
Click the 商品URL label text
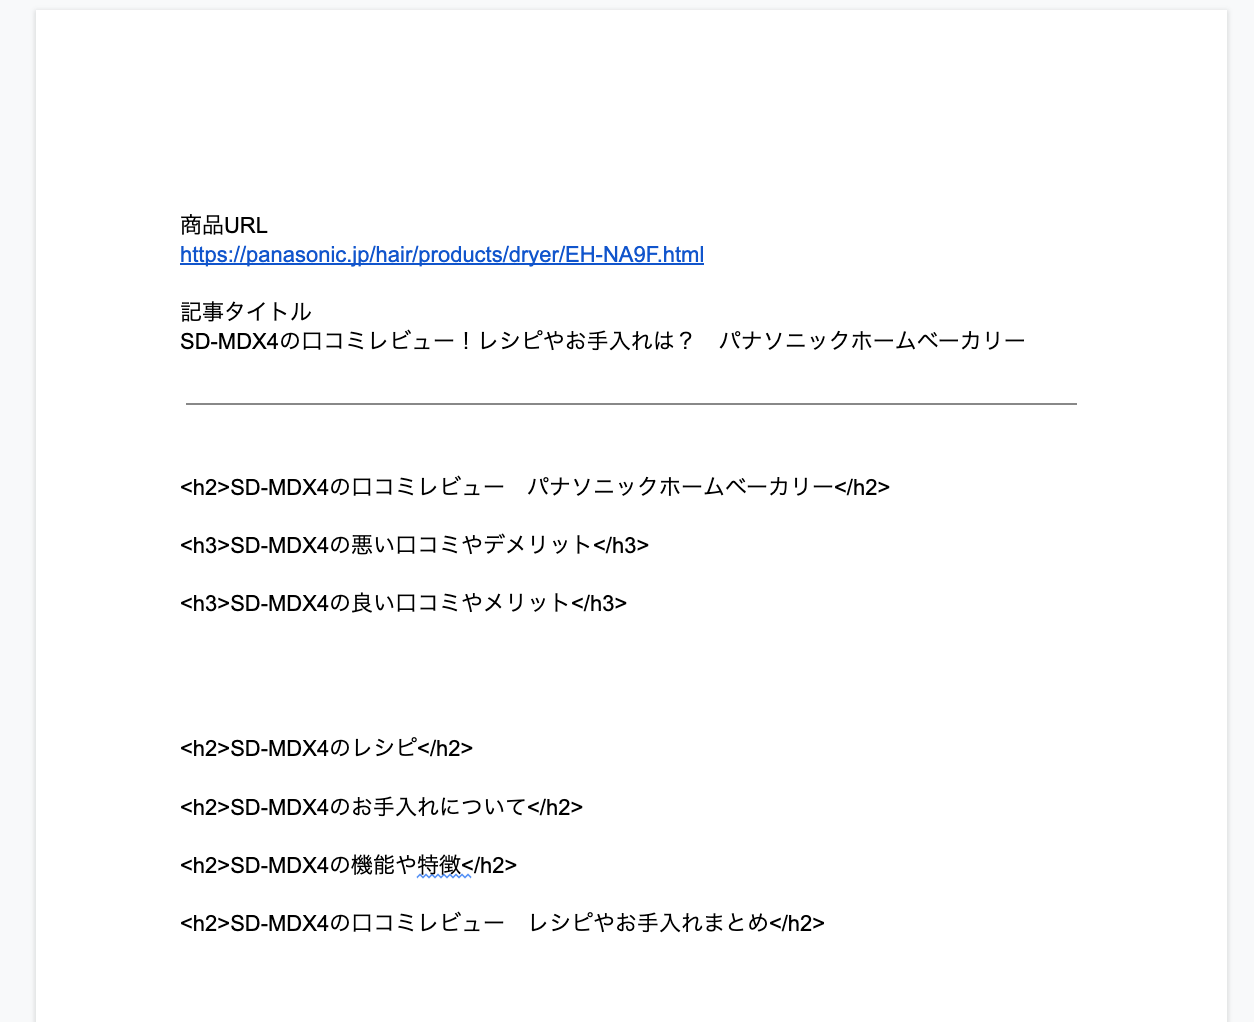pyautogui.click(x=224, y=226)
